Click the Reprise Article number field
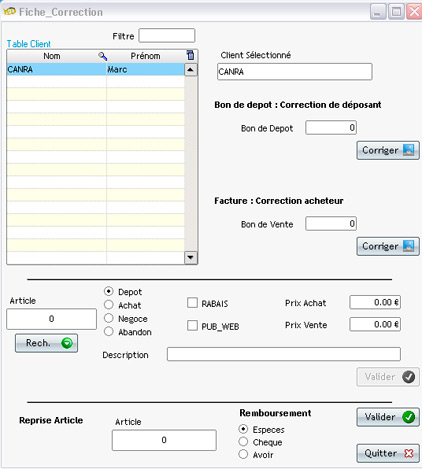Screen dimensions: 422x469 (x=164, y=440)
